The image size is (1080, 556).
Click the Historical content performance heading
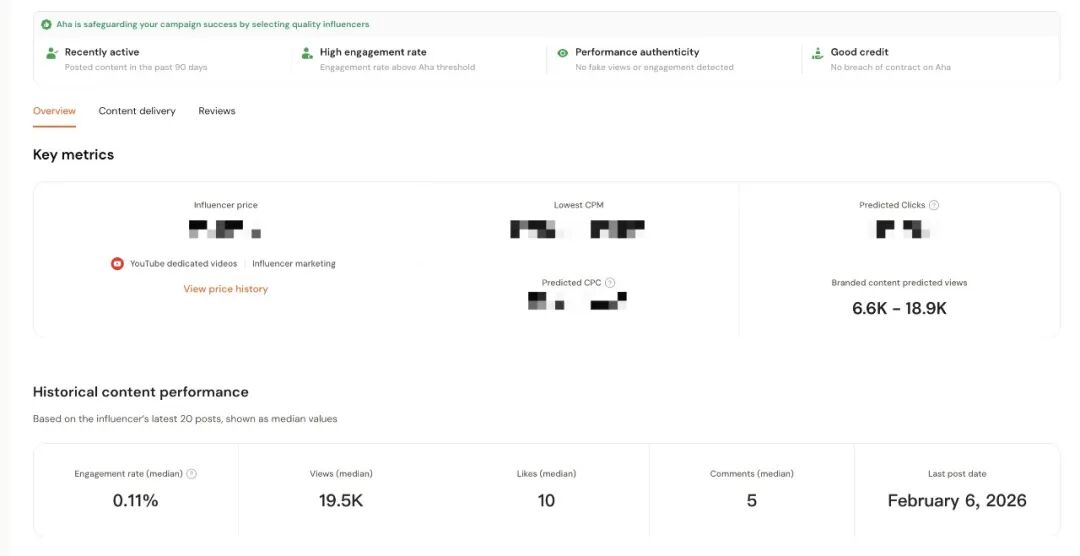[140, 392]
